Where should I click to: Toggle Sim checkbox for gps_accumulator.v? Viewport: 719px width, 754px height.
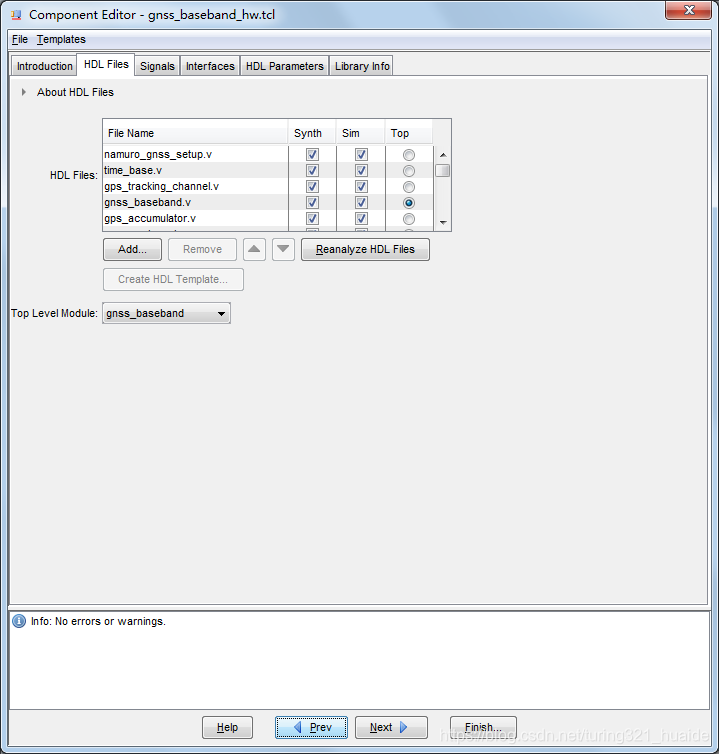click(361, 219)
